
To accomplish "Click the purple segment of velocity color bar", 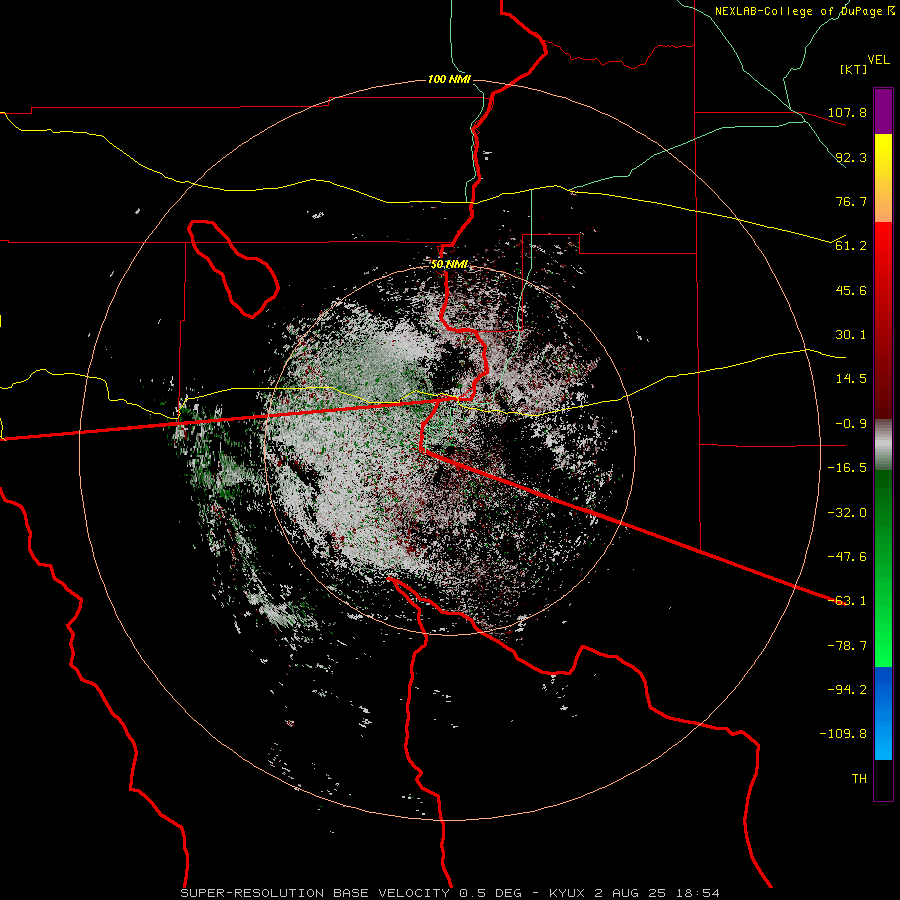I will click(x=883, y=111).
